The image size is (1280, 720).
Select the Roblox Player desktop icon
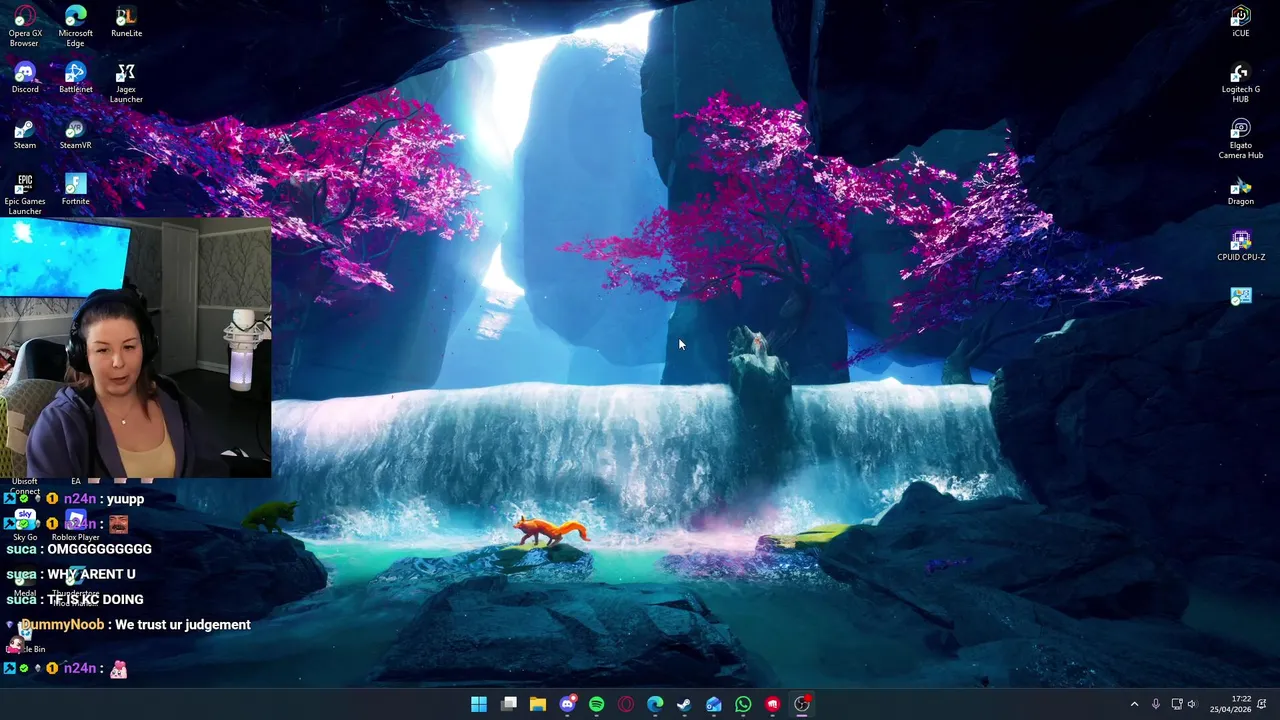tap(76, 525)
